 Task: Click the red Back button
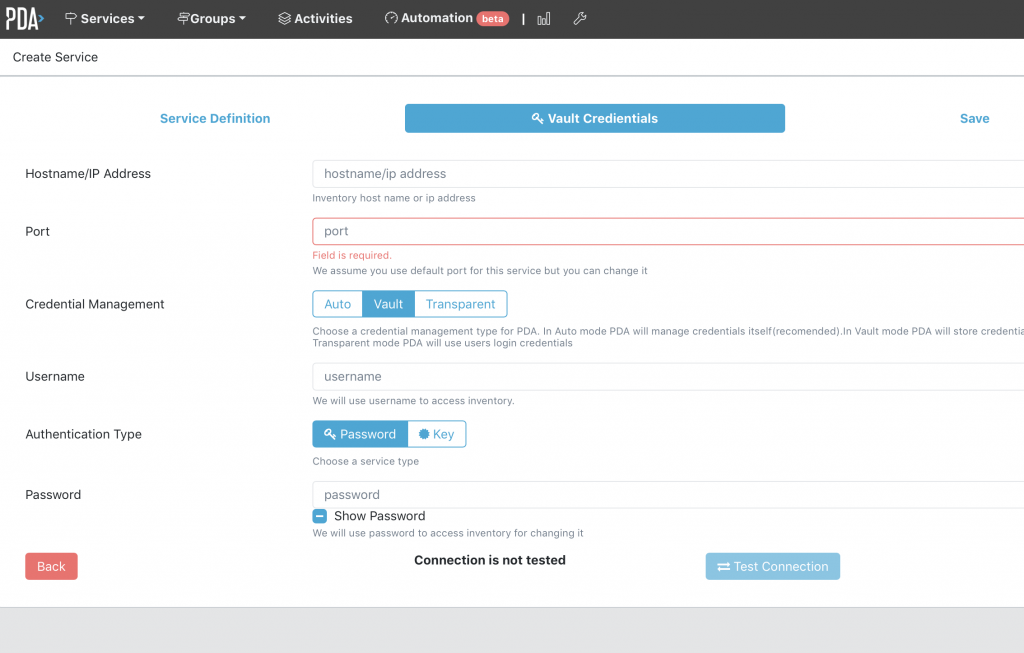[52, 566]
